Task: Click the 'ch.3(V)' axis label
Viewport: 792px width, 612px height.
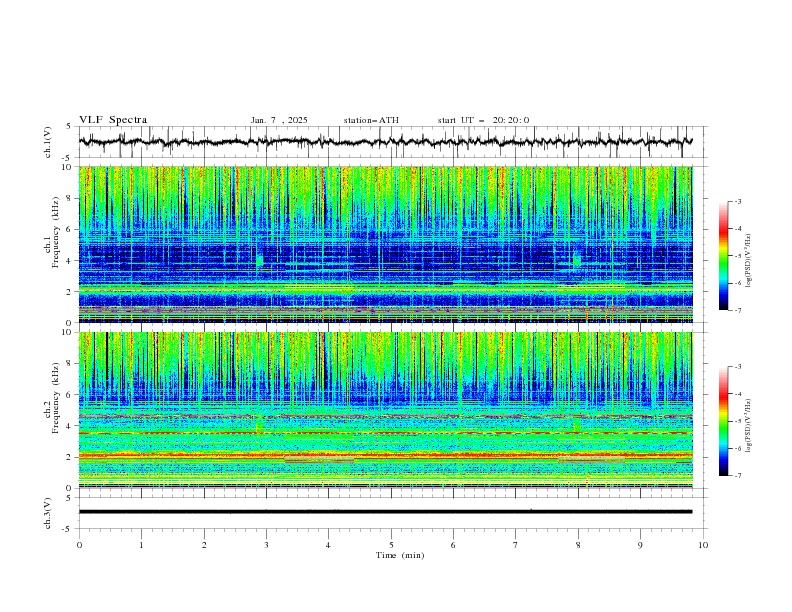Action: click(x=48, y=513)
